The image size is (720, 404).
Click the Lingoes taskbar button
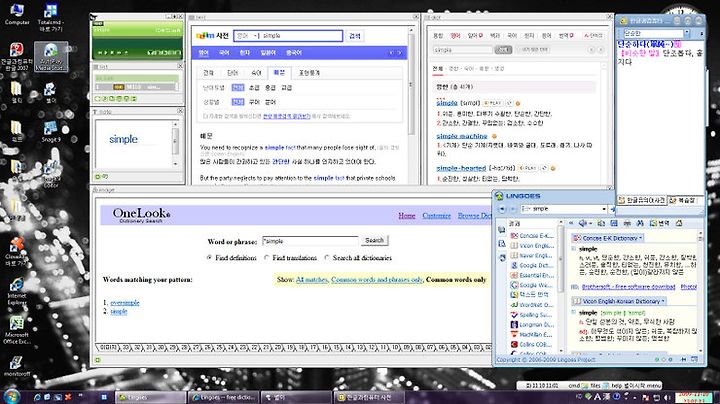[x=150, y=397]
